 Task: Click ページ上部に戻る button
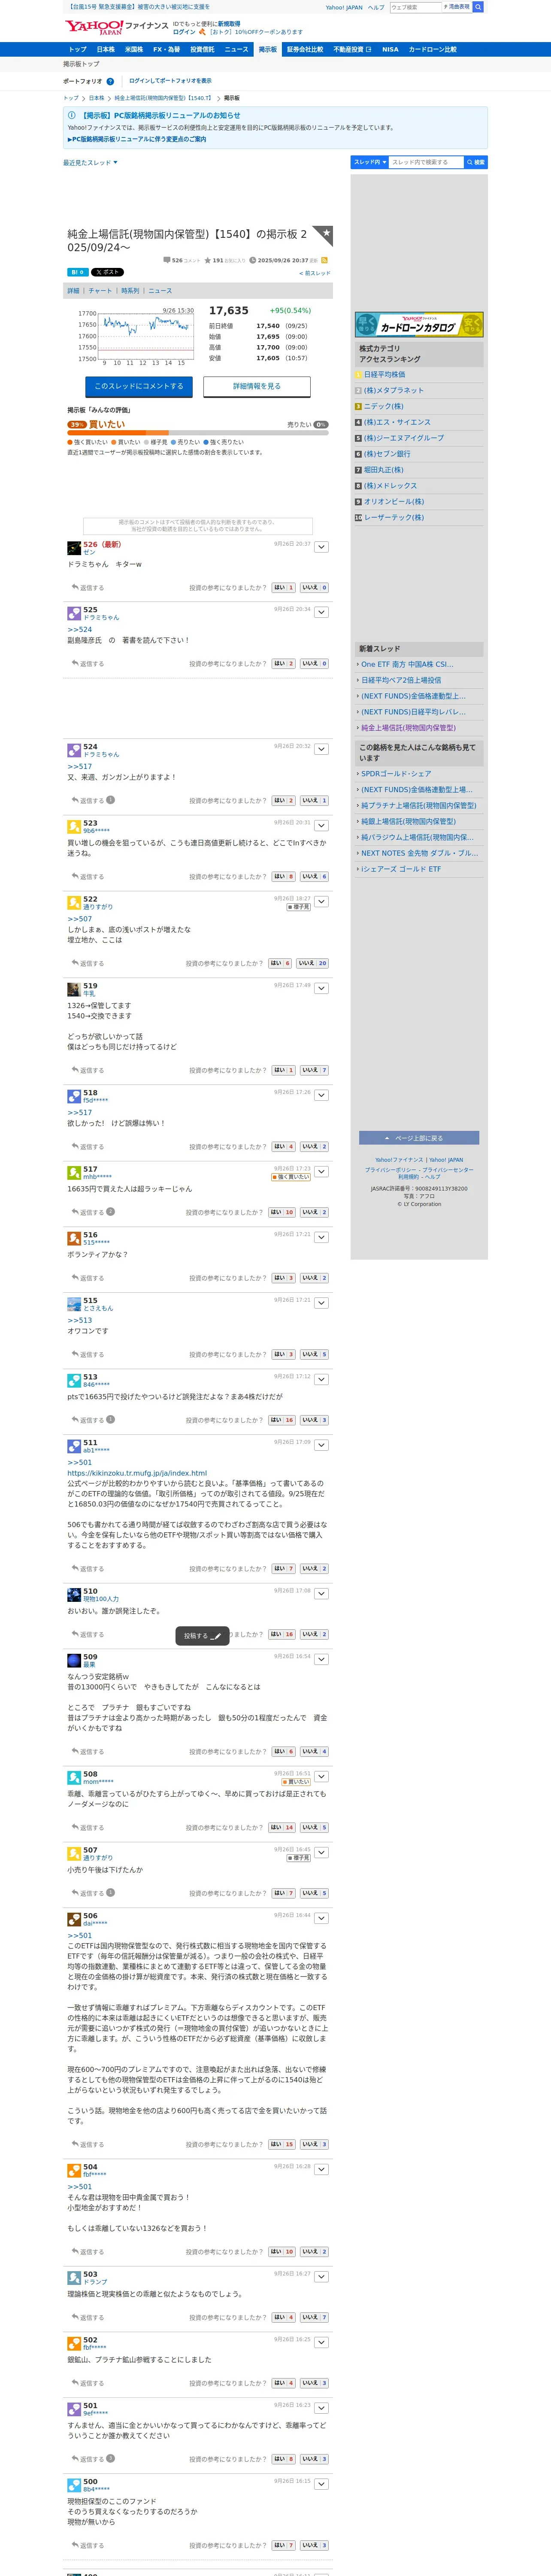[x=419, y=1138]
